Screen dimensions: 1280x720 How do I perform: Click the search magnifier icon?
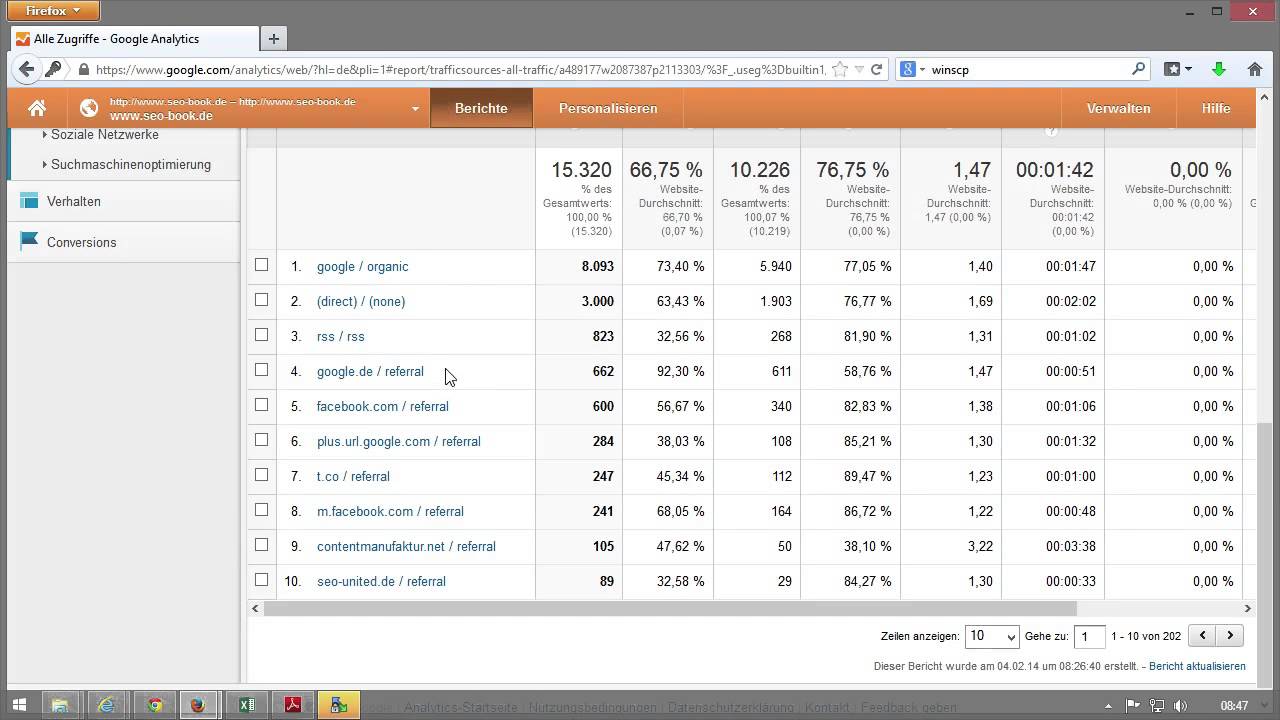(x=1138, y=69)
